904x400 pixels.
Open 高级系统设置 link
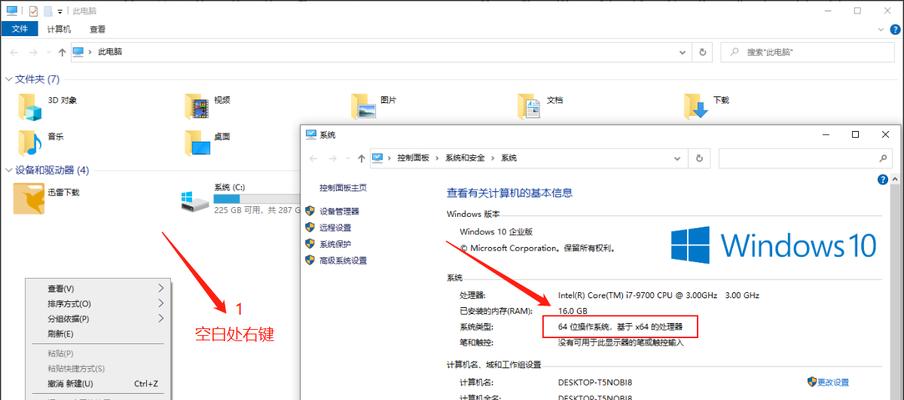click(x=343, y=261)
